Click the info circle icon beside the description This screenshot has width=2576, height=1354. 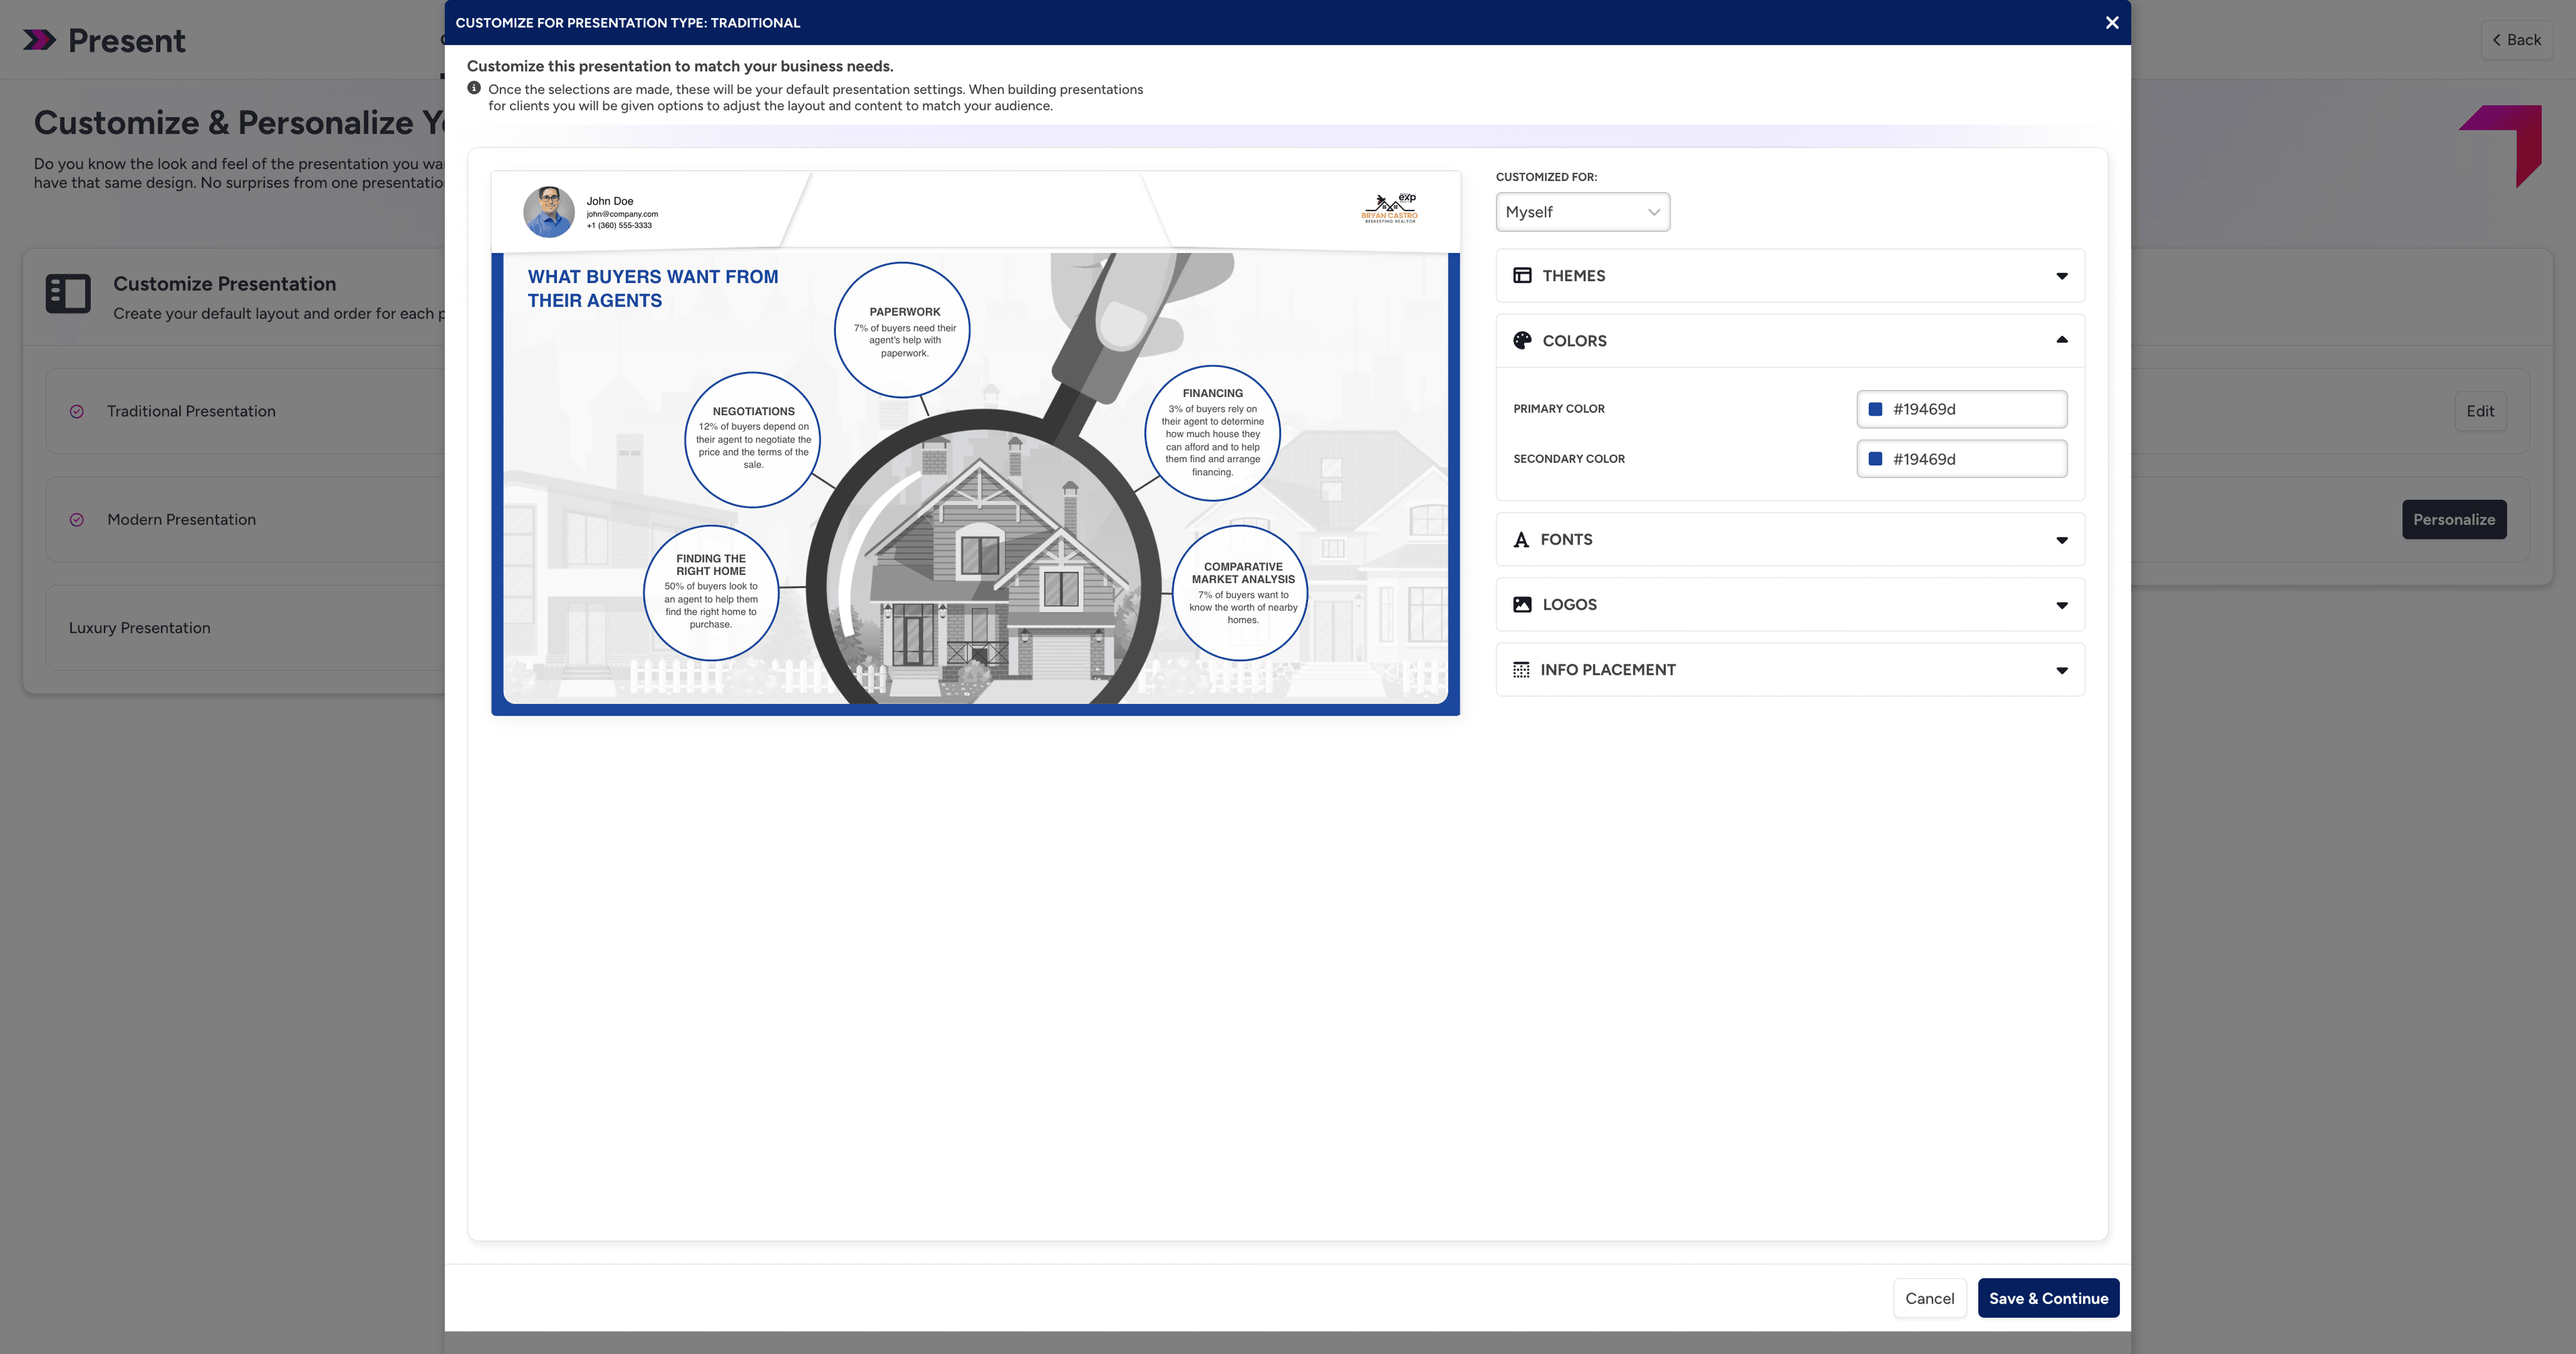click(x=474, y=88)
